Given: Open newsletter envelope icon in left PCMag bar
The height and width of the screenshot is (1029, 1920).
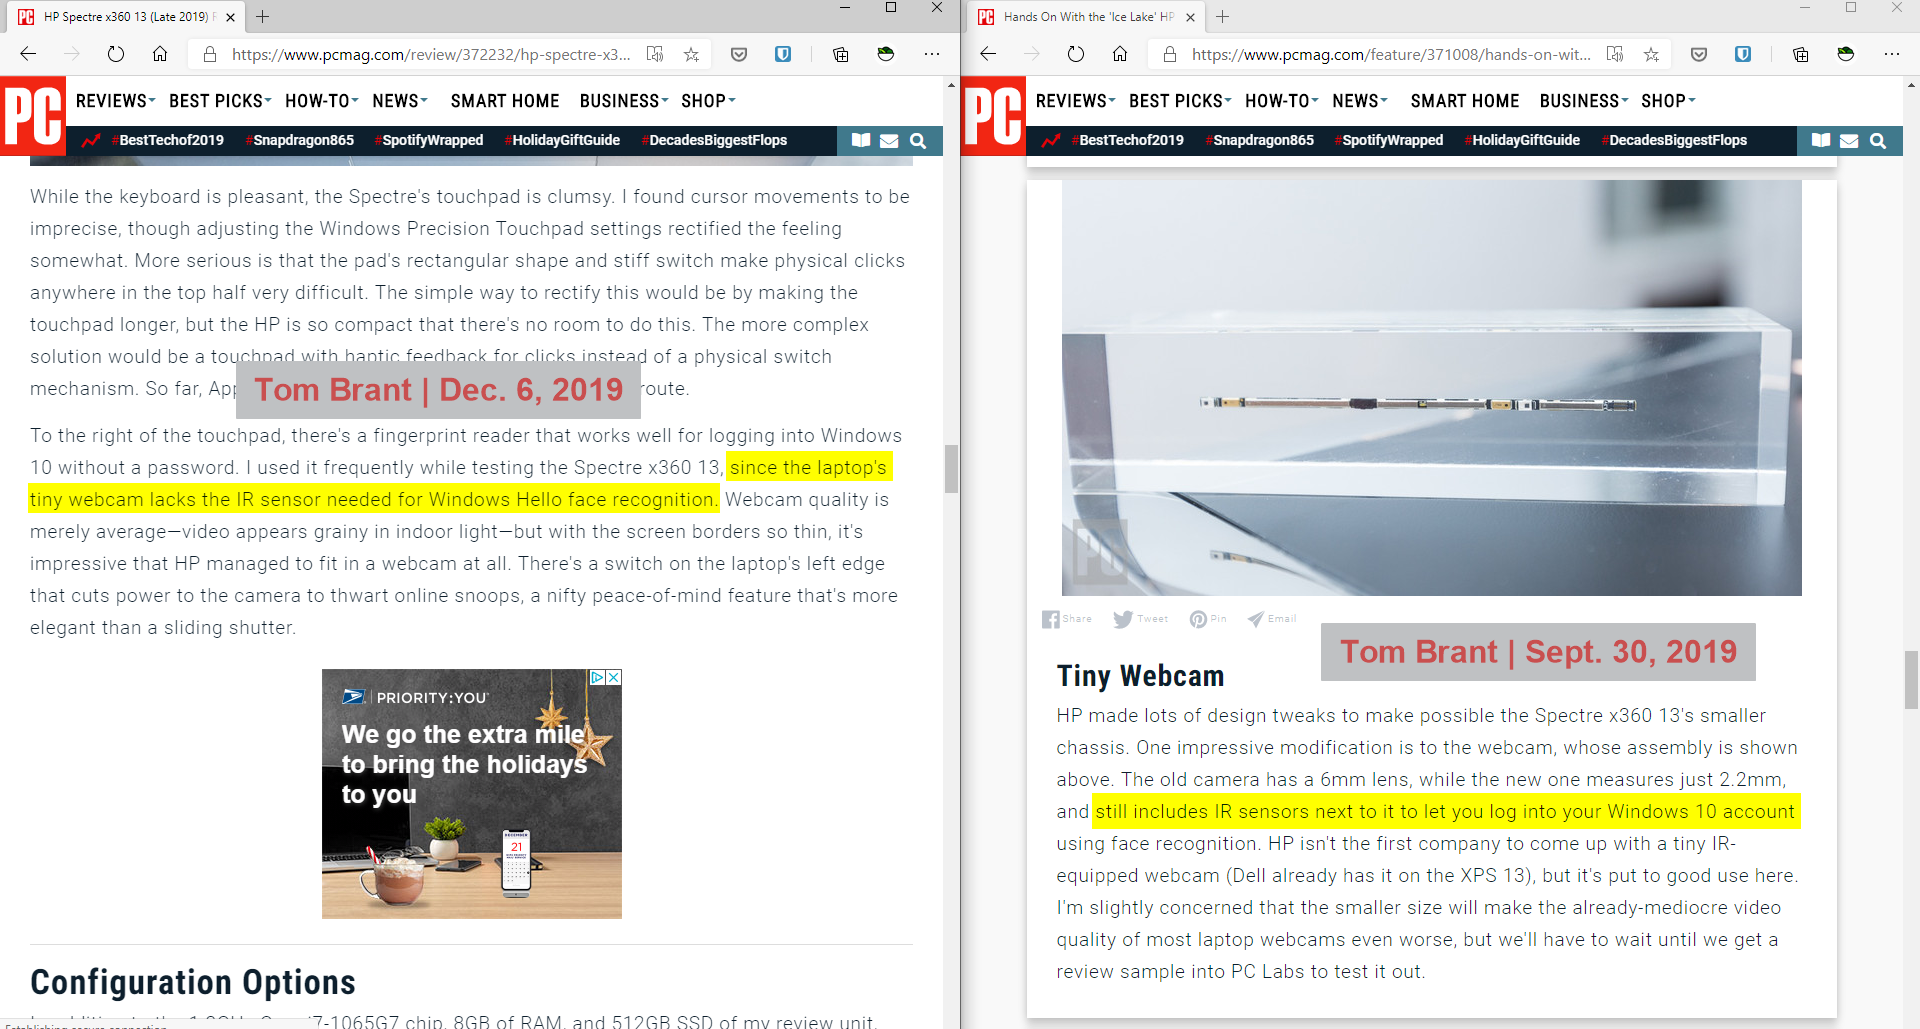Looking at the screenshot, I should (x=889, y=141).
